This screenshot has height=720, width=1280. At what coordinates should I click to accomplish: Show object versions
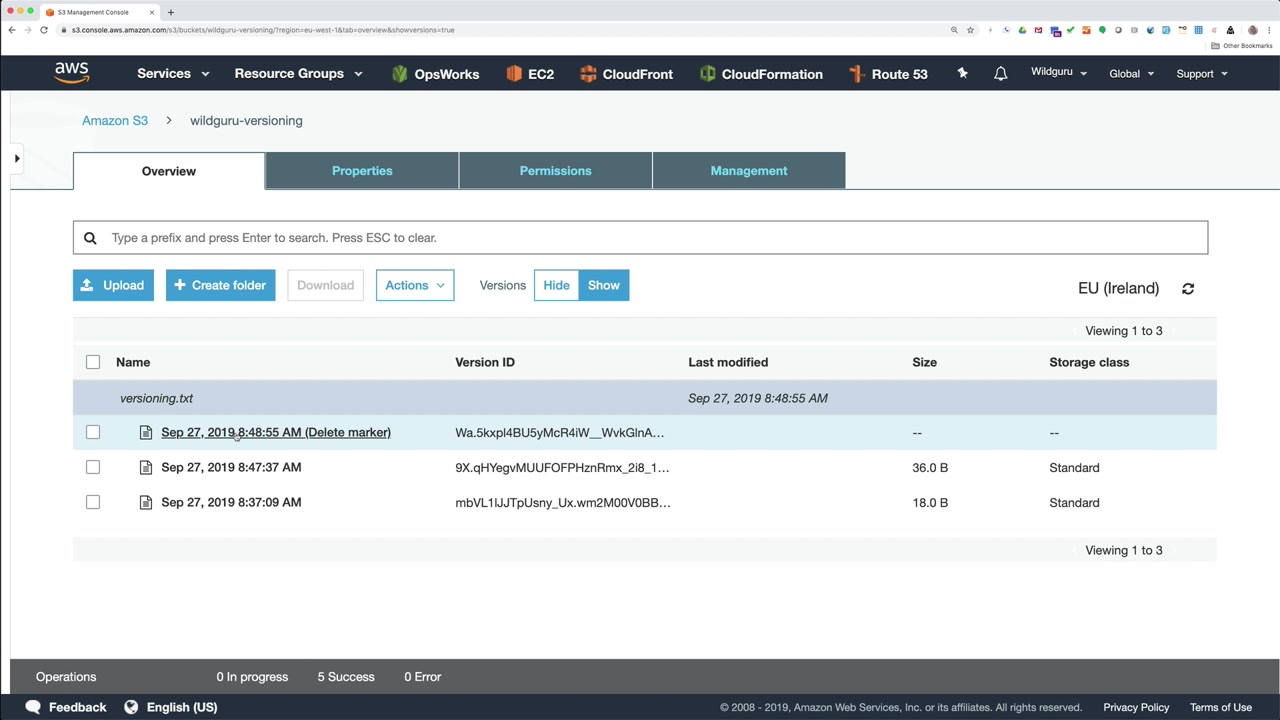(604, 285)
